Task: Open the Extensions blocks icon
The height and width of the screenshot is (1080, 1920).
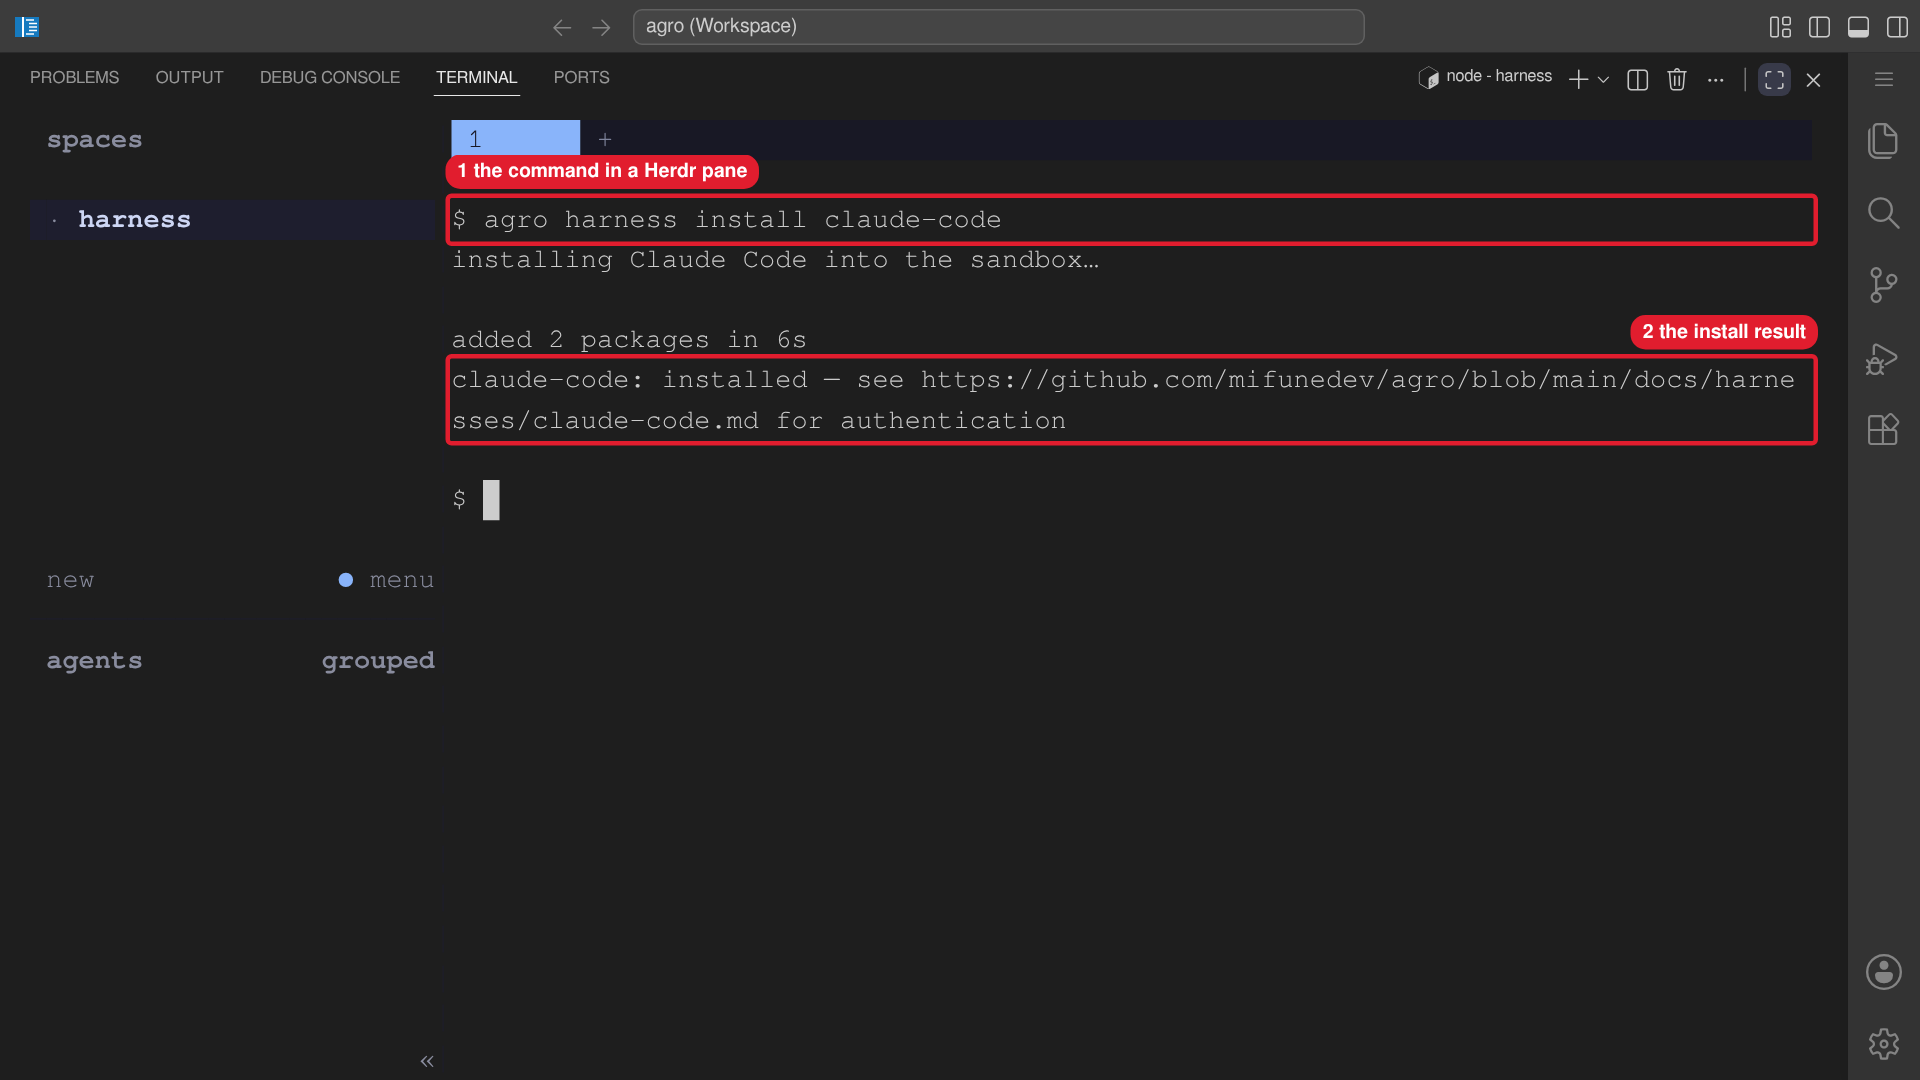Action: [x=1883, y=430]
